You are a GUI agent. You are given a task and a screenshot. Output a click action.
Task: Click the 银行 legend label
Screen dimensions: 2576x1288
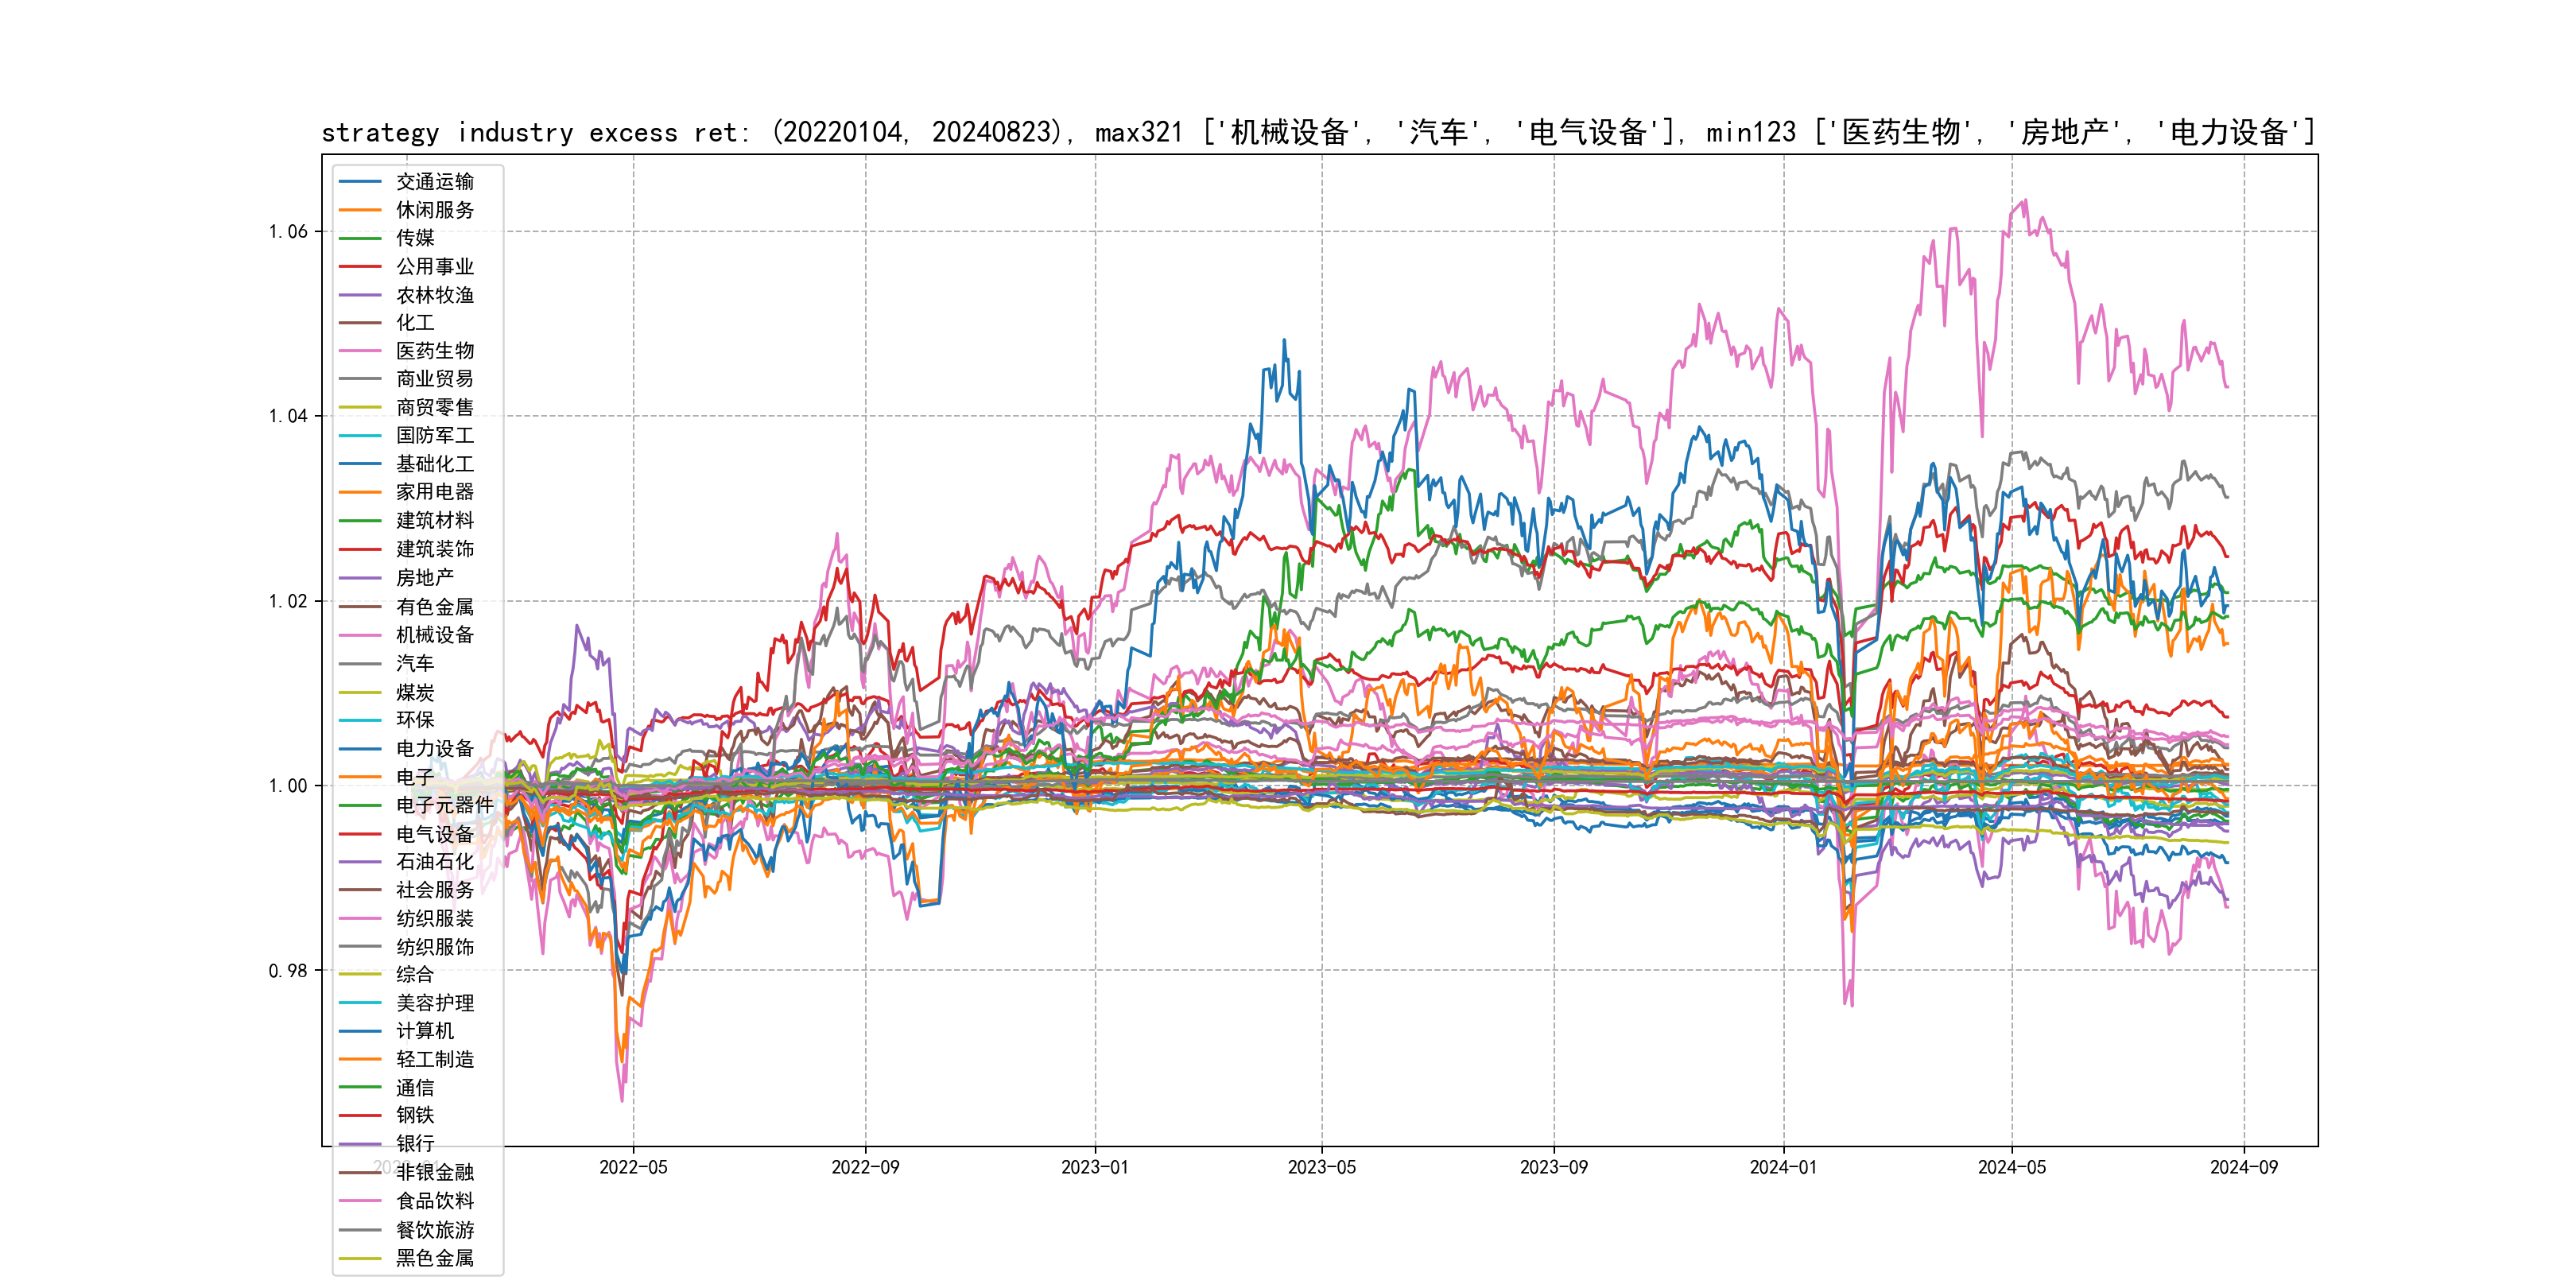415,1144
